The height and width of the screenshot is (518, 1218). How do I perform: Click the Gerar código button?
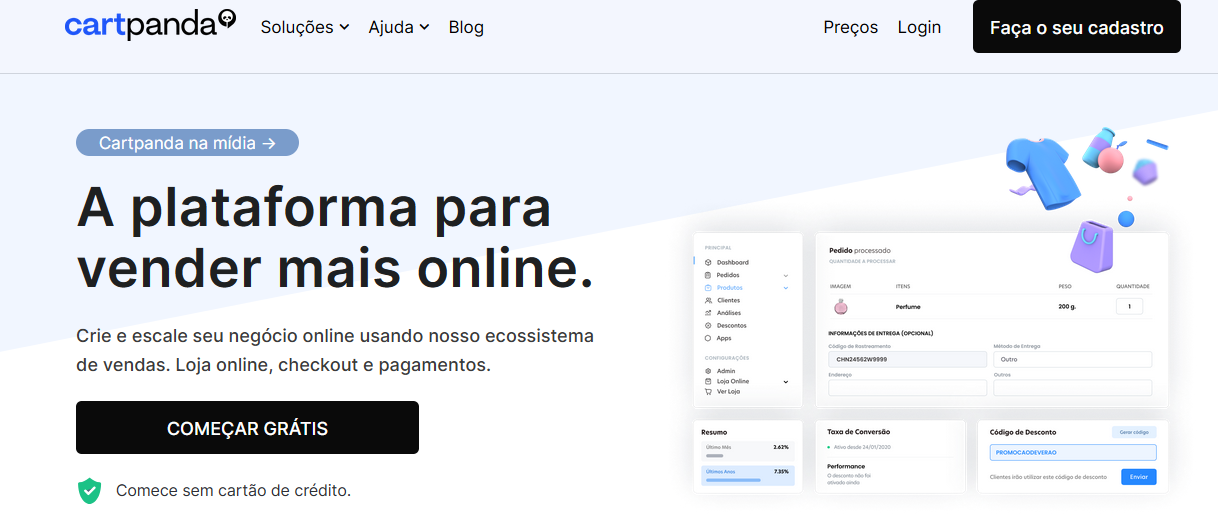pos(1134,432)
